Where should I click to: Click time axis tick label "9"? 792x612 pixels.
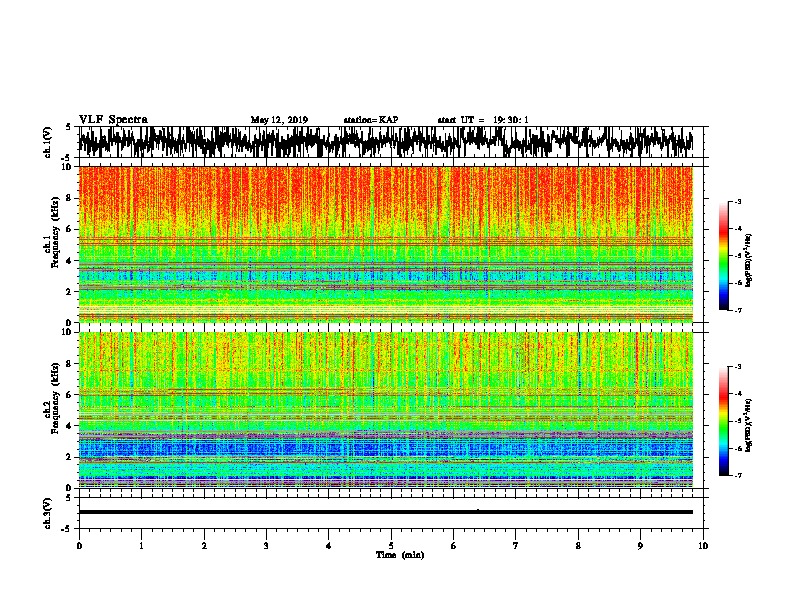coord(640,546)
